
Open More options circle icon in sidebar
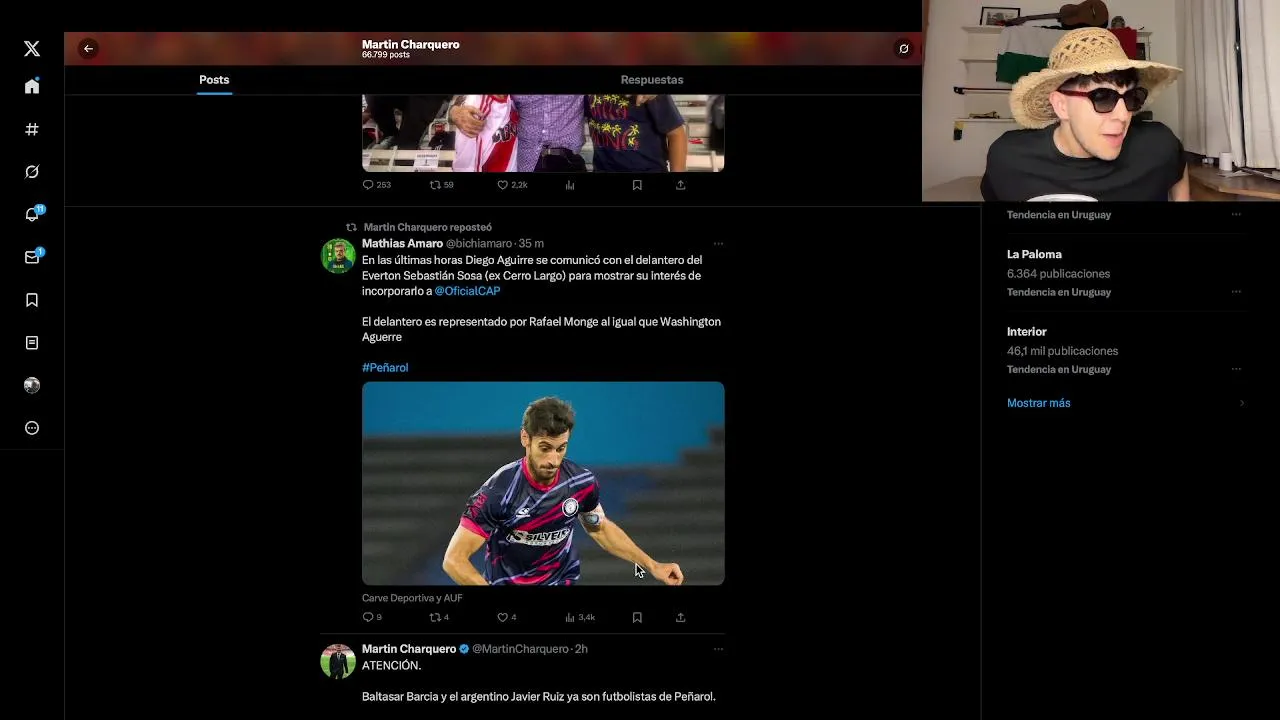point(32,428)
